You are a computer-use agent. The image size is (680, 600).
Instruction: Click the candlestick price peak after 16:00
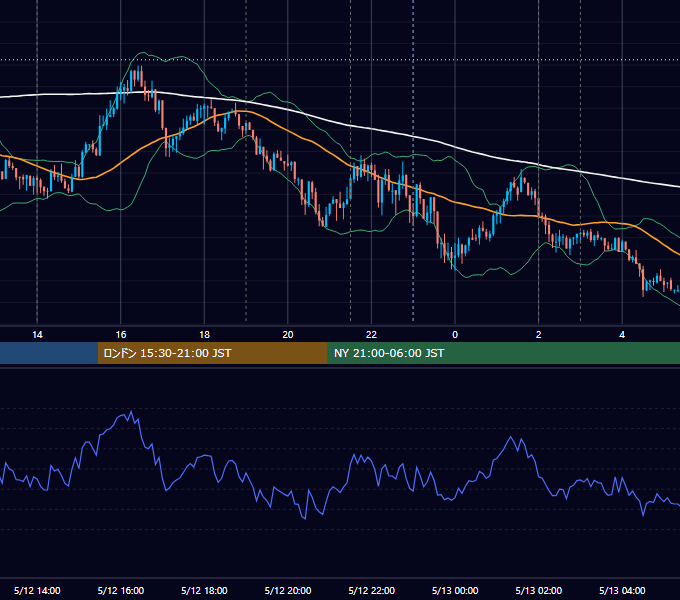pyautogui.click(x=139, y=75)
